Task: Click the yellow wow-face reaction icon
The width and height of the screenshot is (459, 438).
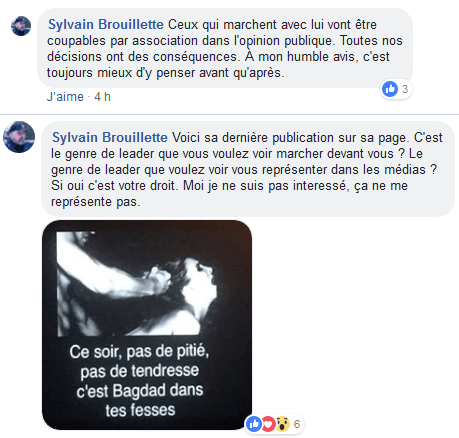Action: point(283,424)
